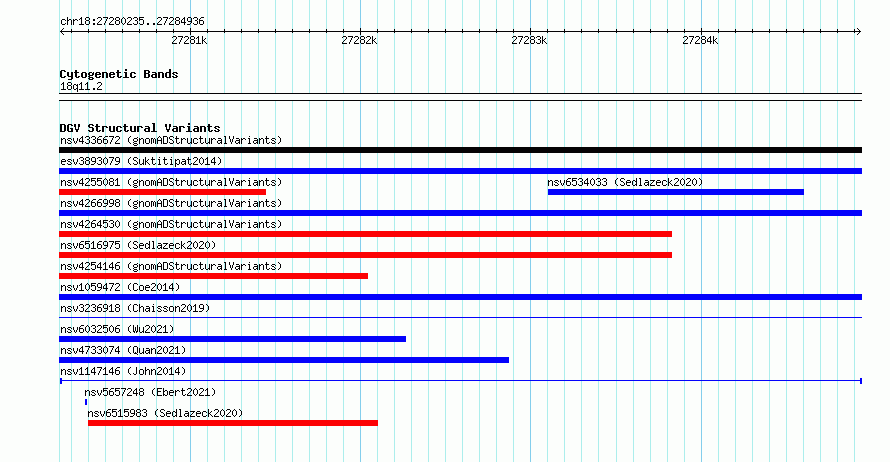Open nsv4266998 gnomAD variant label
Viewport: 890px width, 462px height.
171,203
